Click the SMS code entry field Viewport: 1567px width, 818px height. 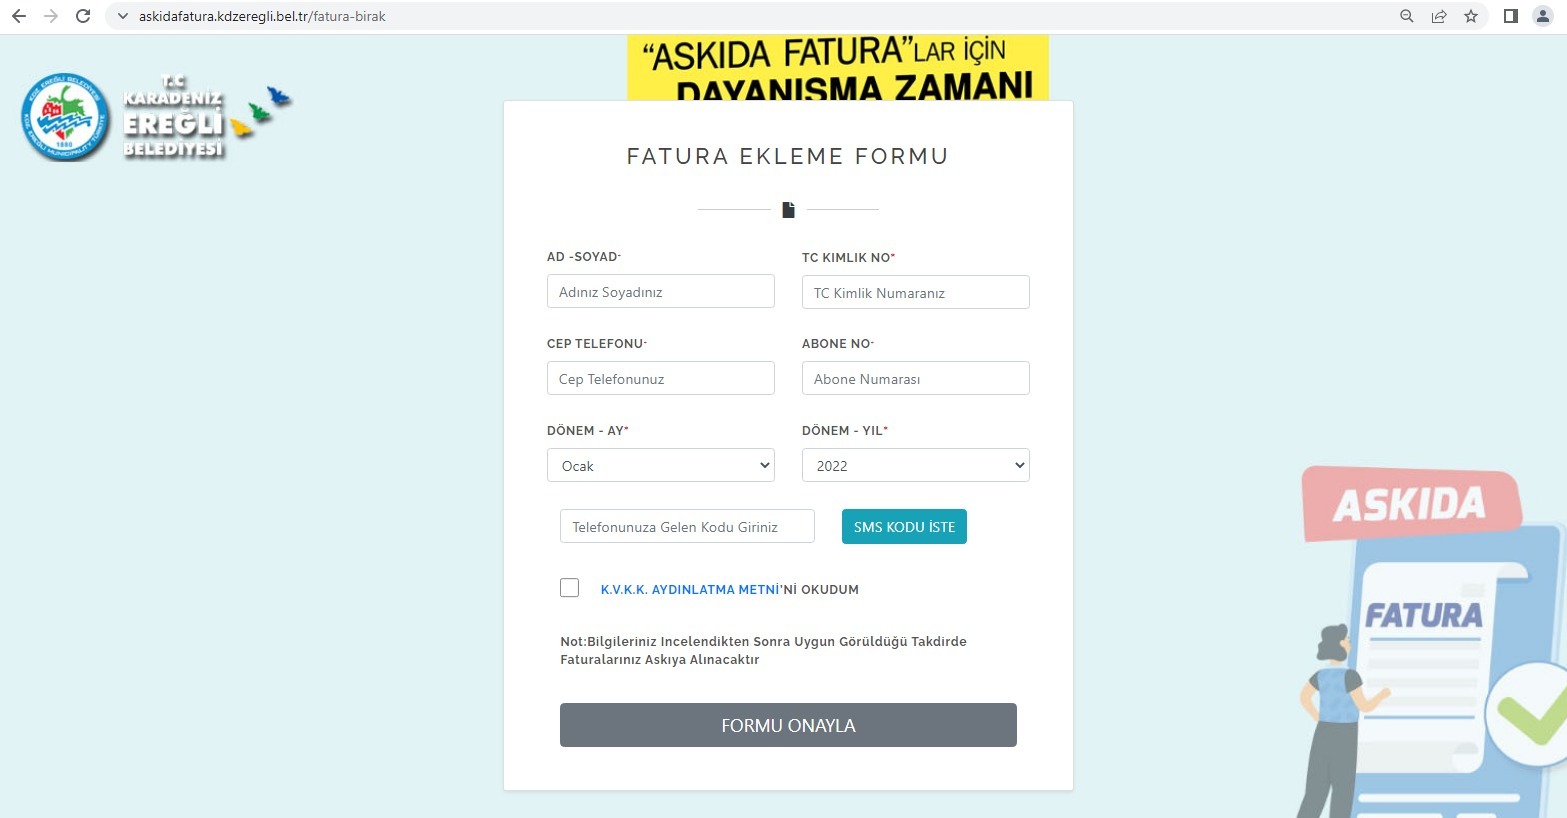[x=687, y=527]
